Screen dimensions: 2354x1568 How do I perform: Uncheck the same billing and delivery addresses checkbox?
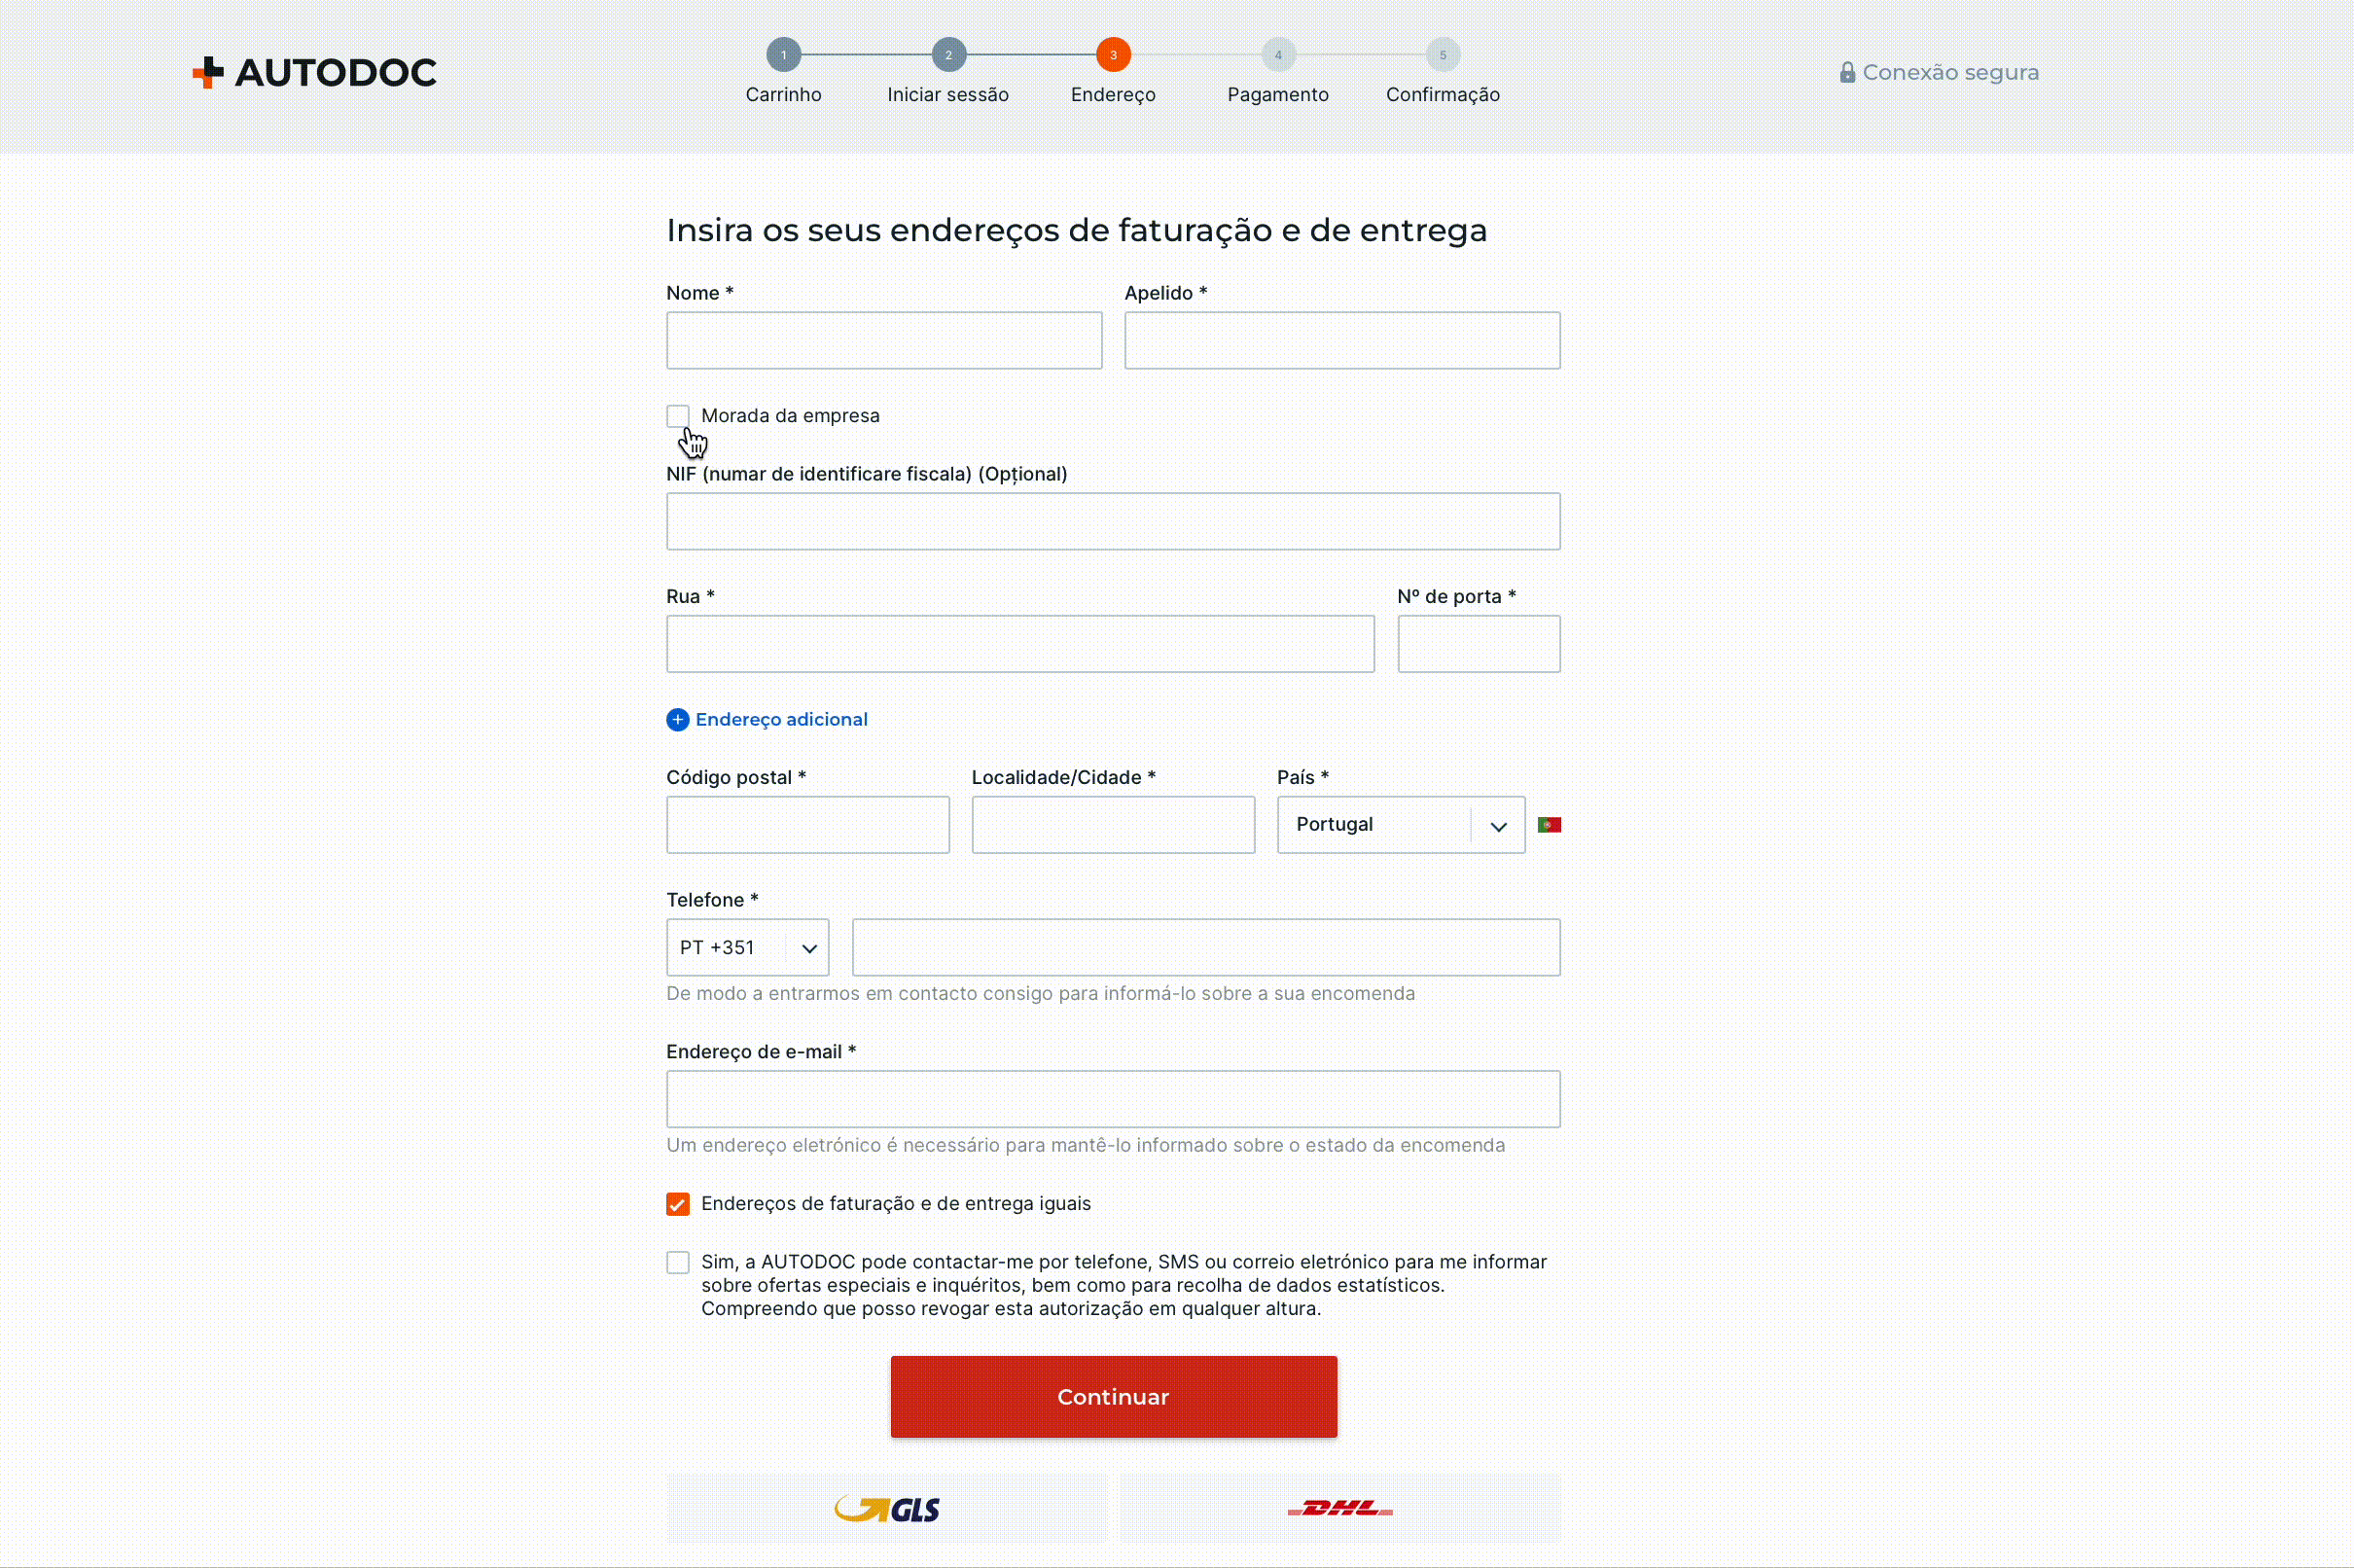[x=678, y=1204]
